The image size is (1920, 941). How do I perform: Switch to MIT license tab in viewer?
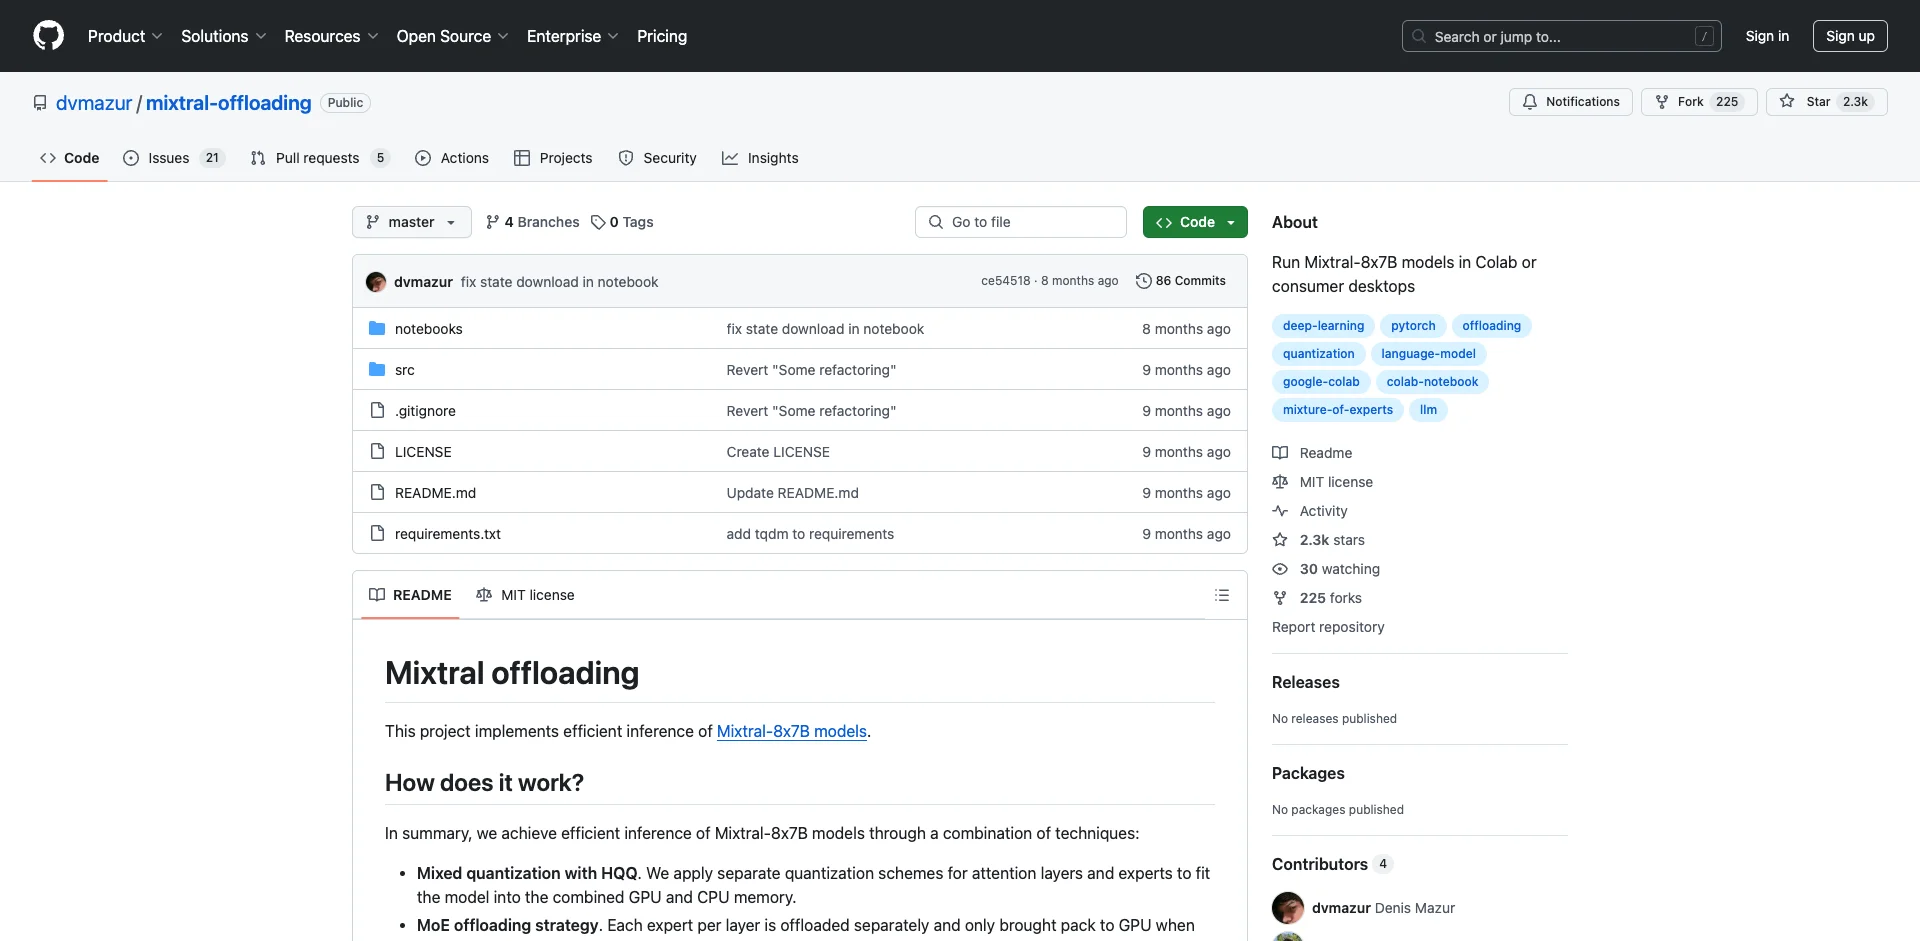525,595
